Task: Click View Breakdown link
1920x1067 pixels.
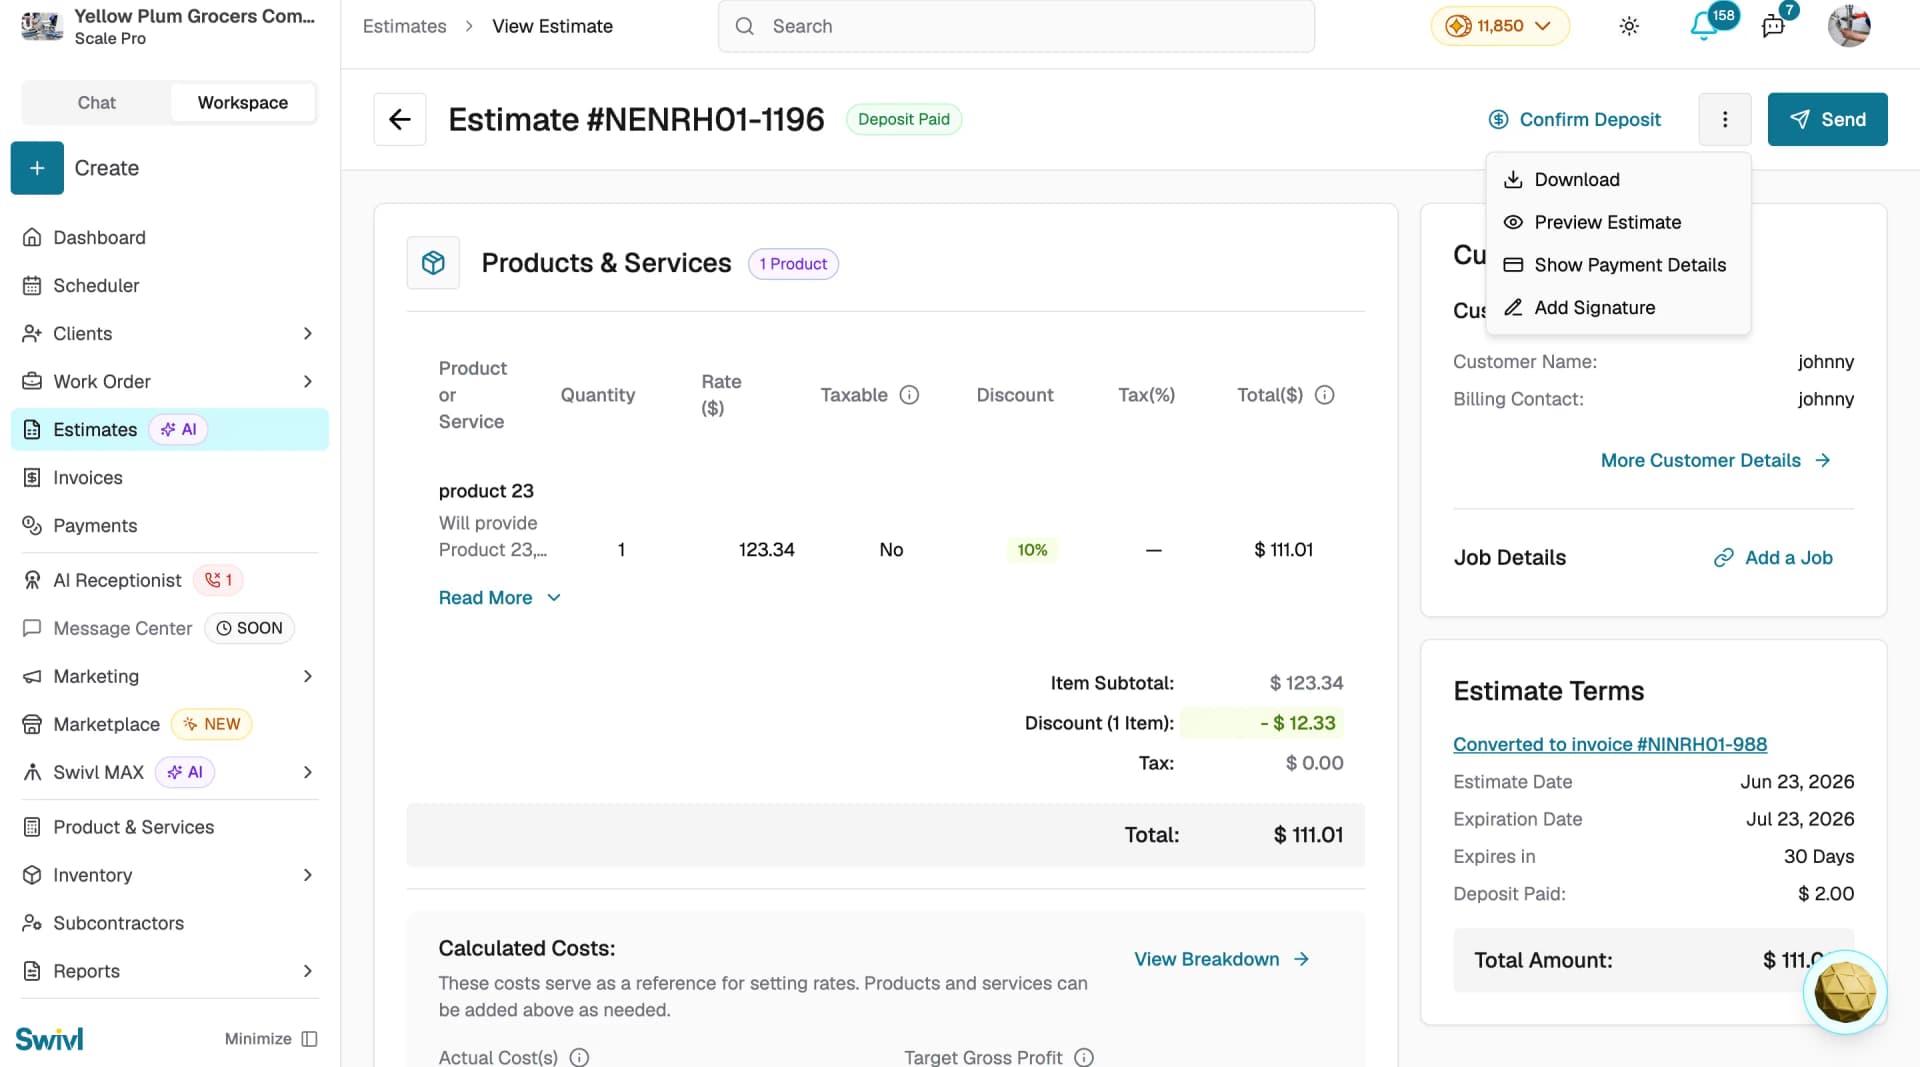Action: 1222,959
